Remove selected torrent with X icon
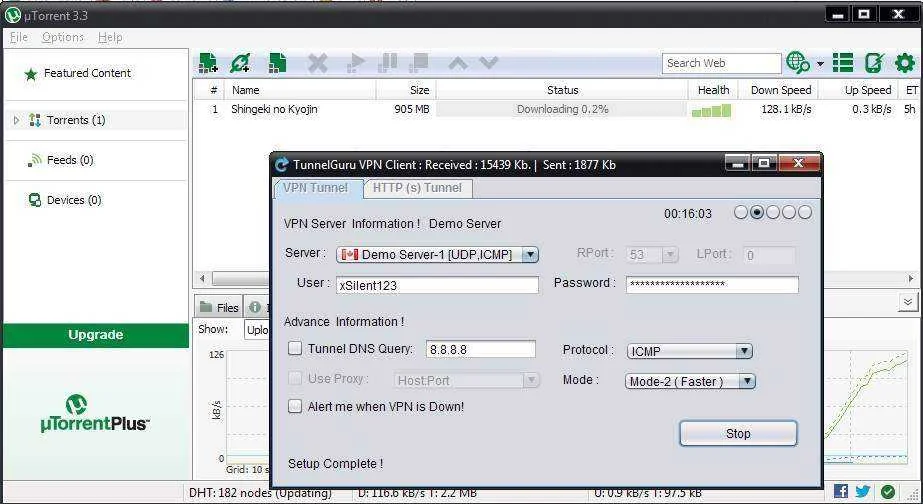 tap(317, 63)
